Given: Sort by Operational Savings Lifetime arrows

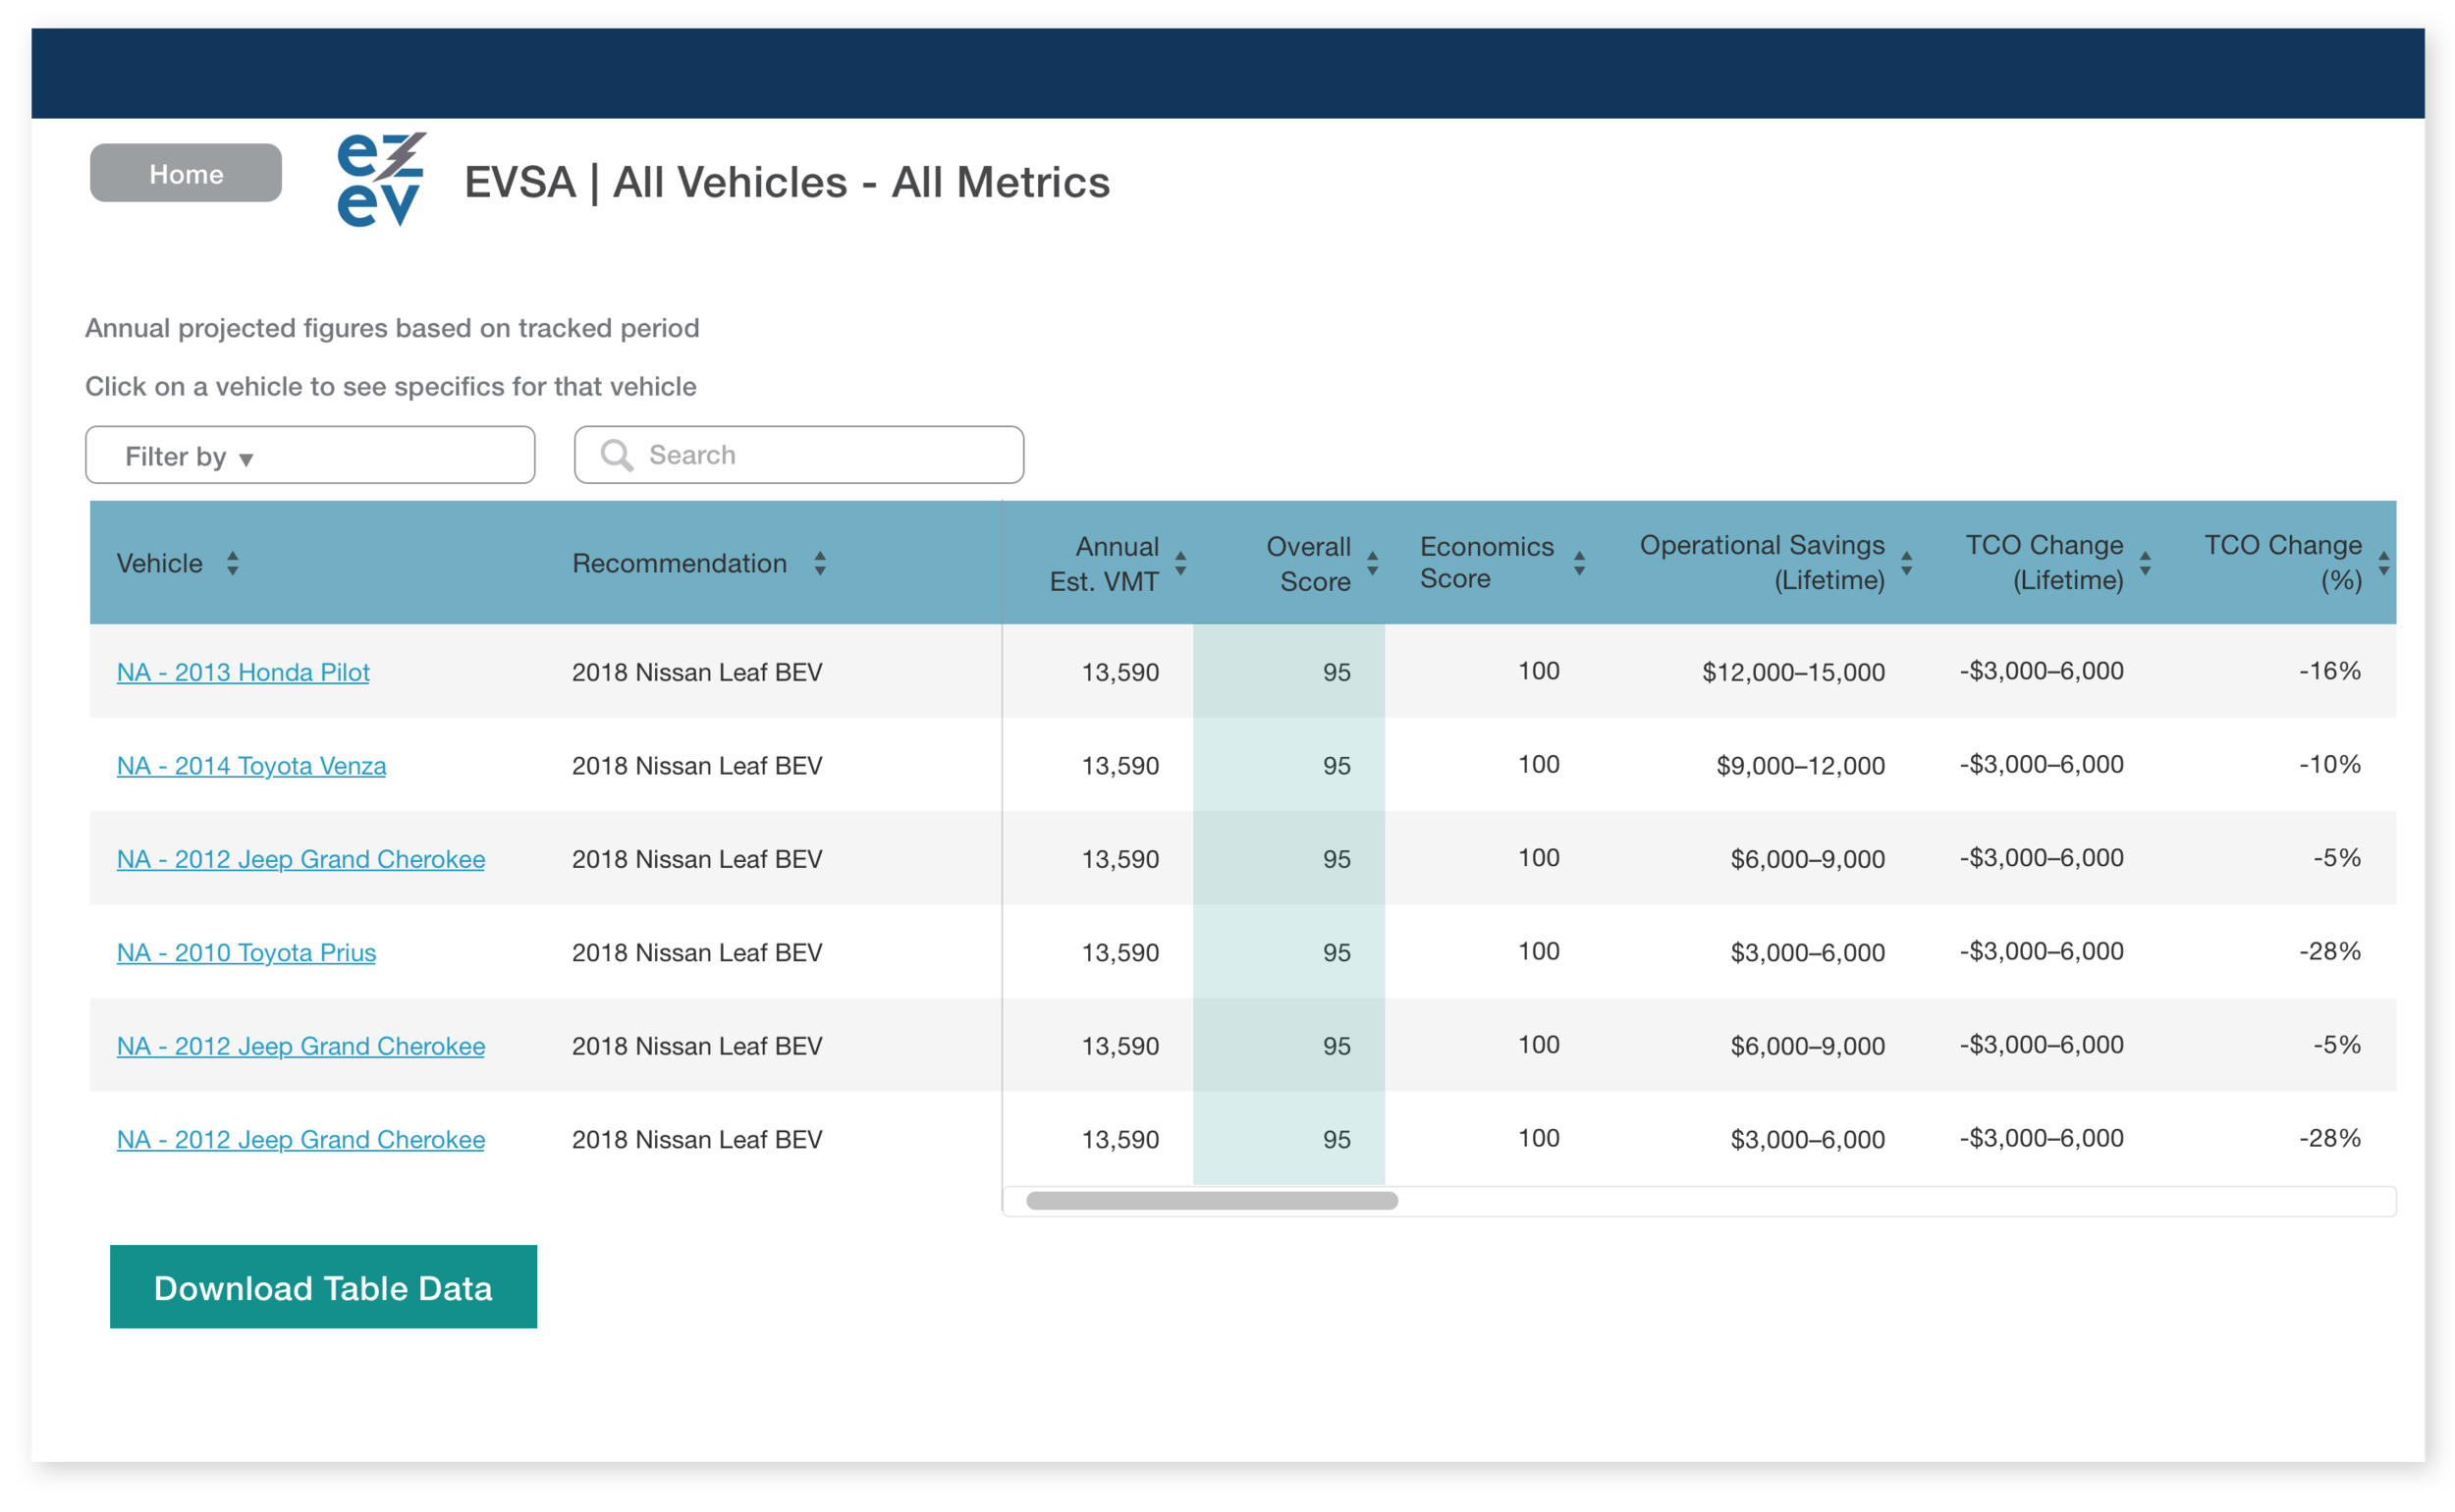Looking at the screenshot, I should (1906, 563).
